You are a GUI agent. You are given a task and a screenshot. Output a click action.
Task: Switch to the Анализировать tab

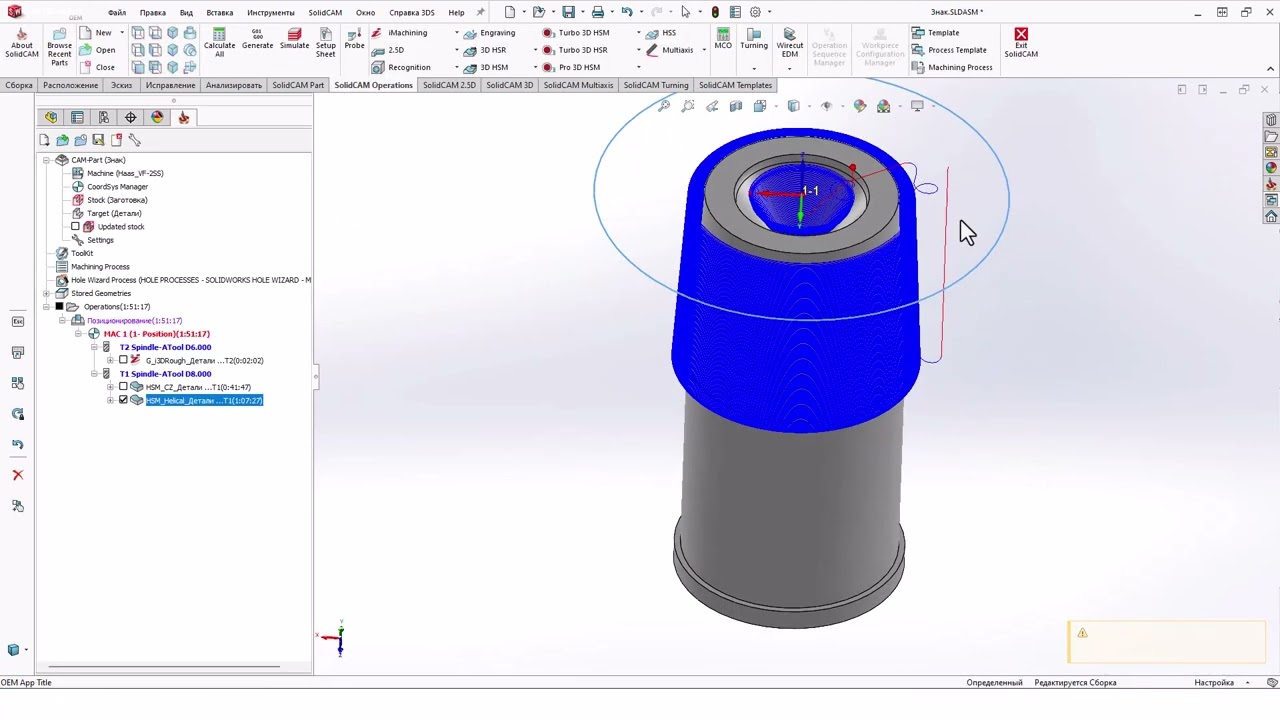coord(234,85)
